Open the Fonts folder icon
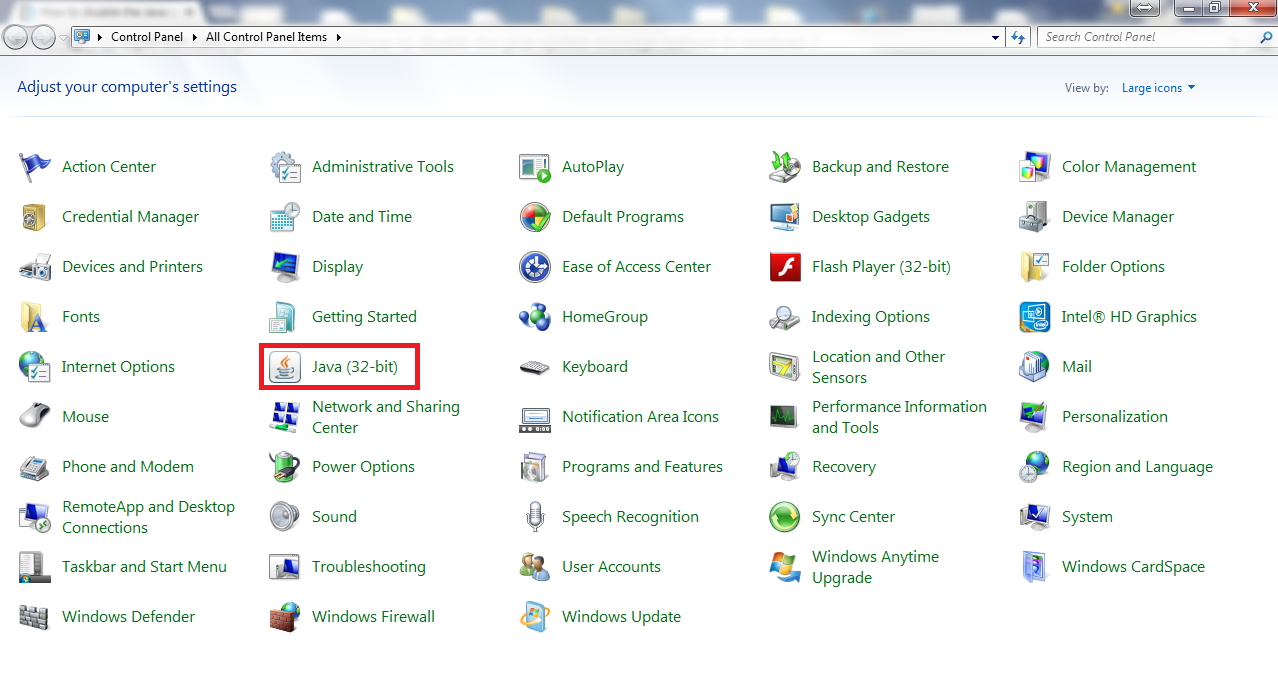 pyautogui.click(x=35, y=317)
